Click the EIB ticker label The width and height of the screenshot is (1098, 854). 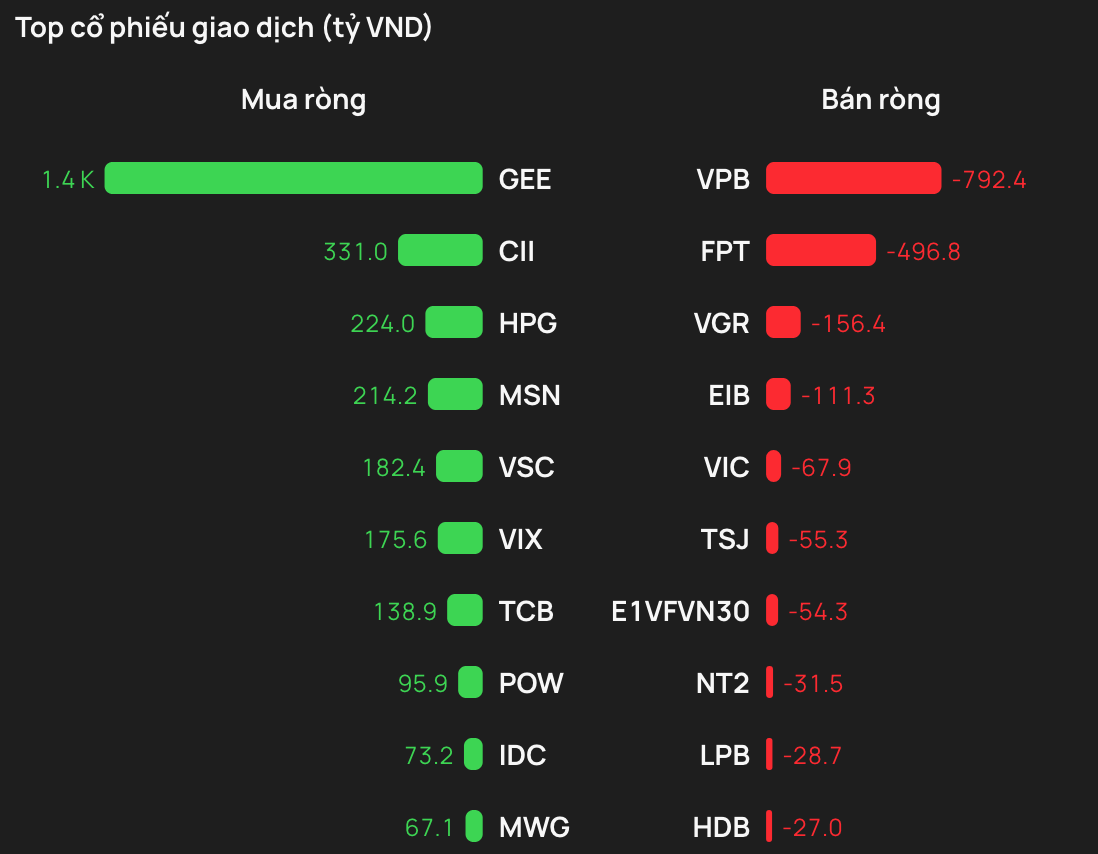tap(728, 395)
